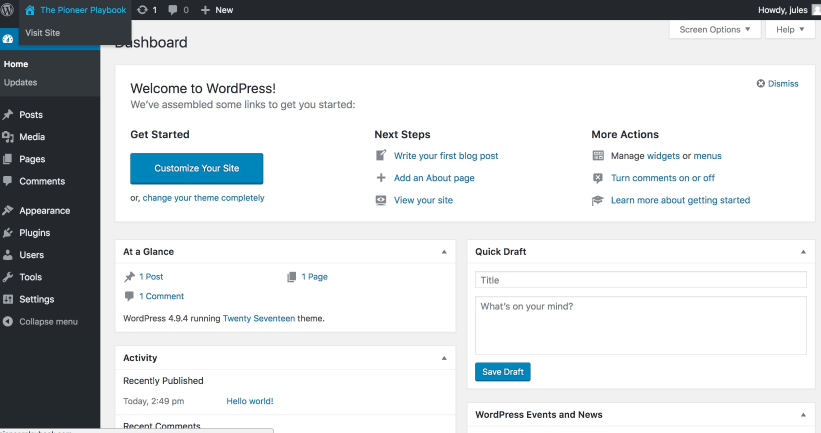Click the plus icon beside Add an About page

[x=381, y=177]
